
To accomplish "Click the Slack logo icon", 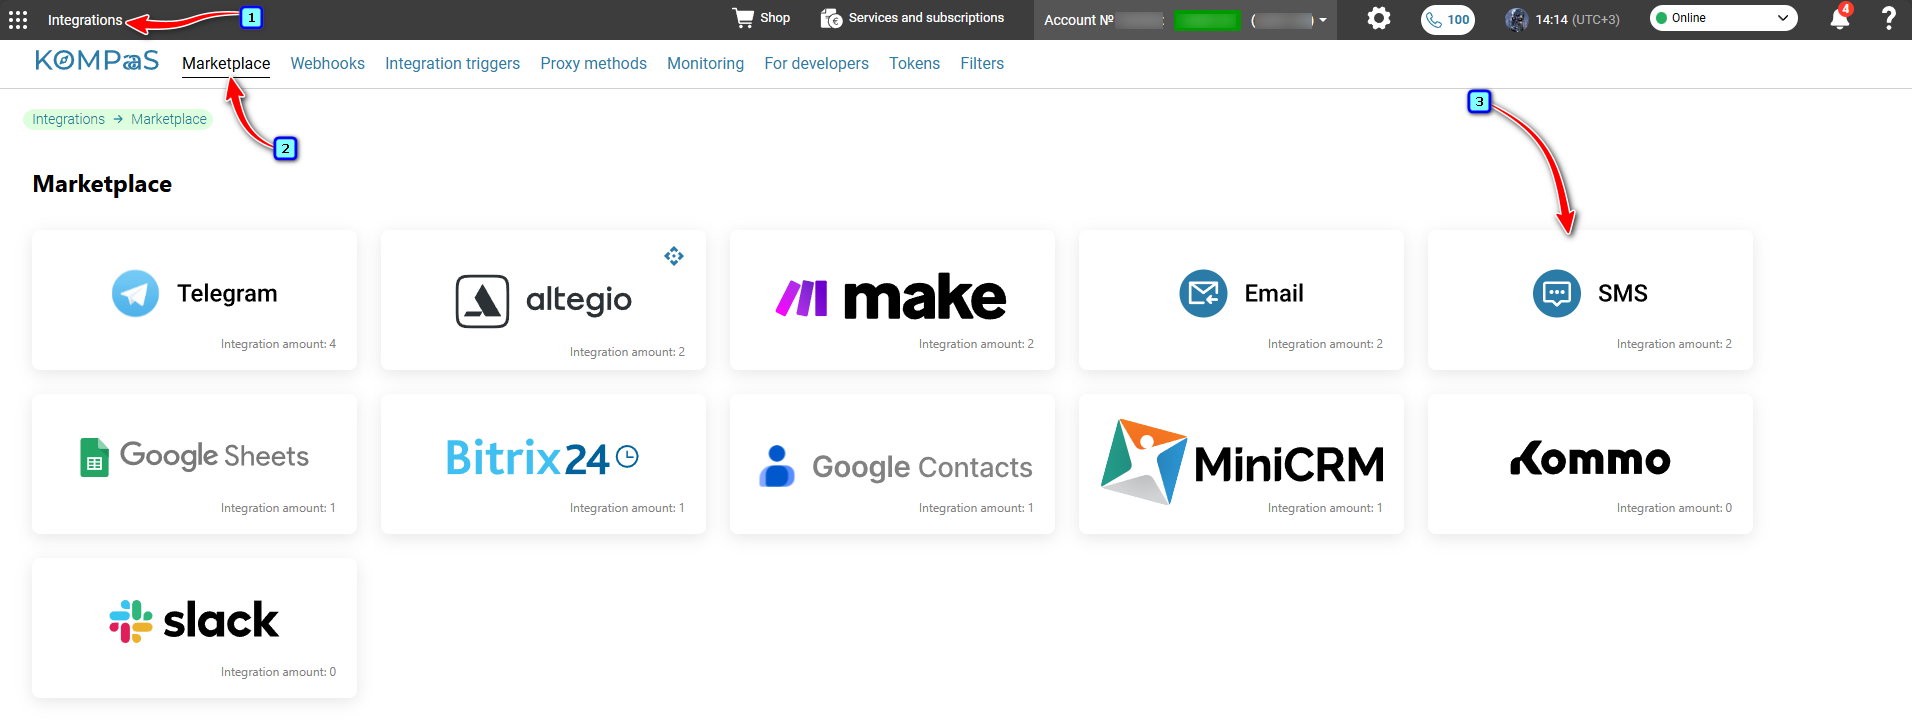I will click(131, 621).
